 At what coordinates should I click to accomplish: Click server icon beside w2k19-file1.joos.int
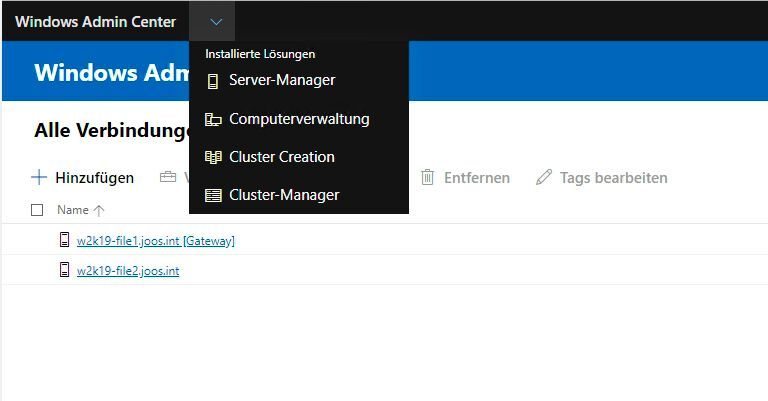[x=64, y=239]
